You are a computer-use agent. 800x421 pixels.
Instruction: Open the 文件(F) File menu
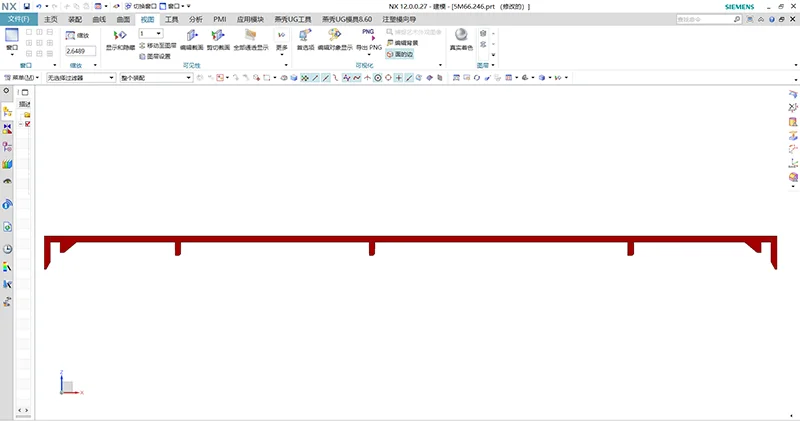[x=20, y=19]
